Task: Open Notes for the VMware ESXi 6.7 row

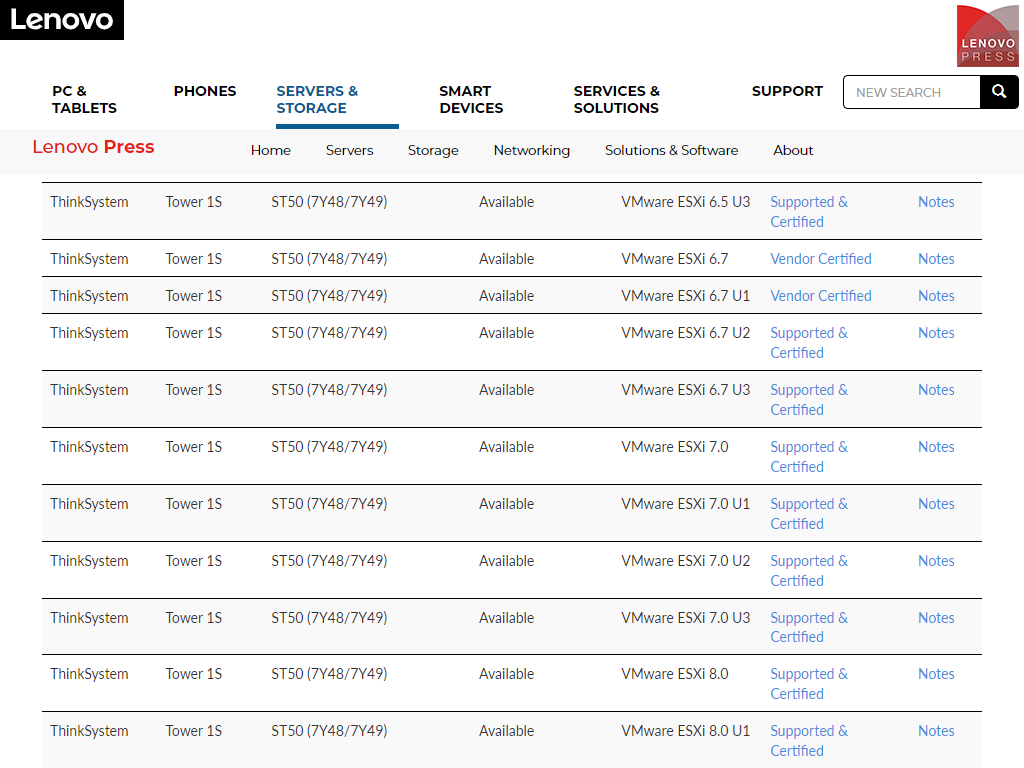Action: [936, 259]
